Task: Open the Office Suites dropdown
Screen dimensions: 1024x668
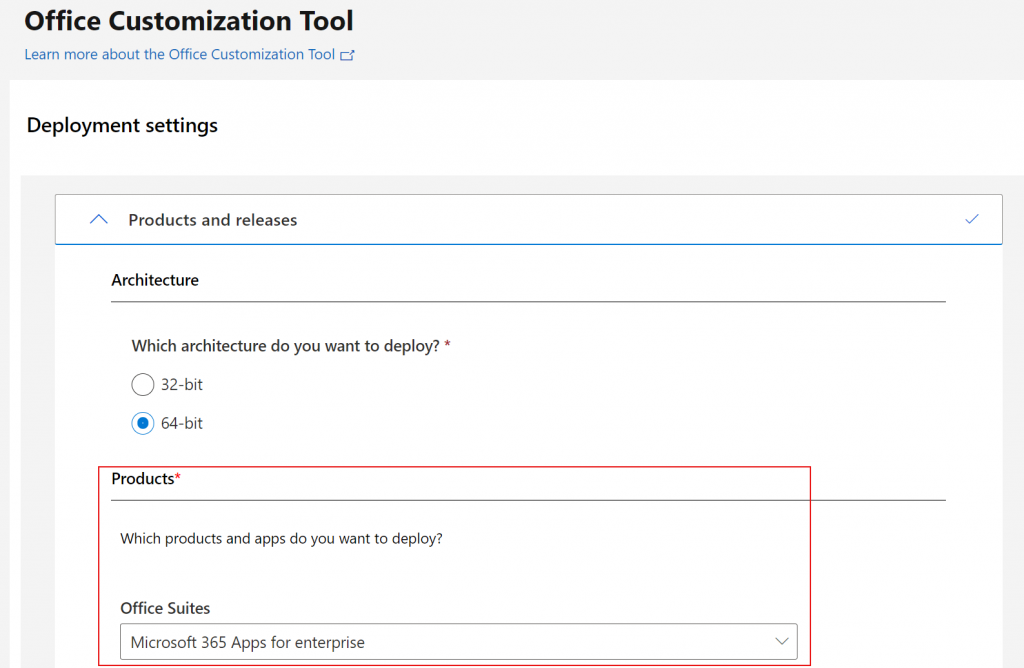Action: coord(458,642)
